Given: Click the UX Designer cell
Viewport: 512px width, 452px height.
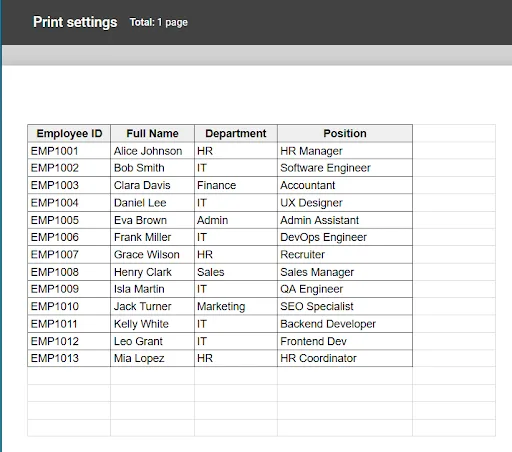Looking at the screenshot, I should pos(345,203).
